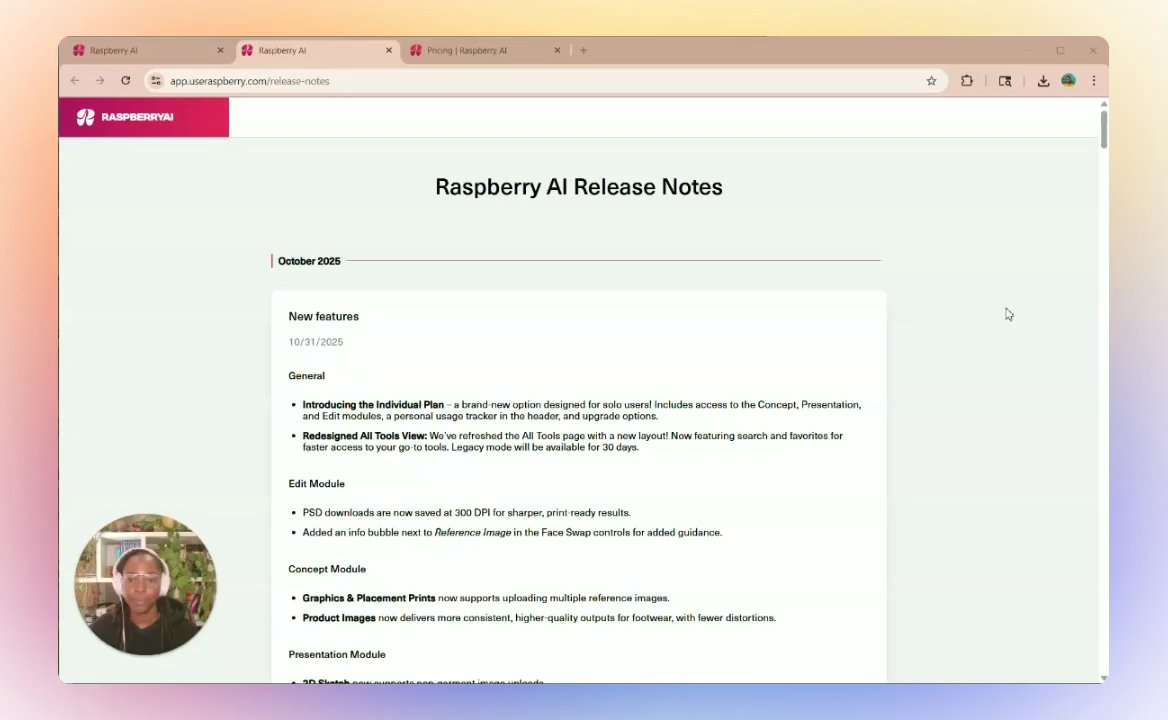Screen dimensions: 1168x720
Task: Click the page vertical scrollbar thumb
Action: [1103, 129]
